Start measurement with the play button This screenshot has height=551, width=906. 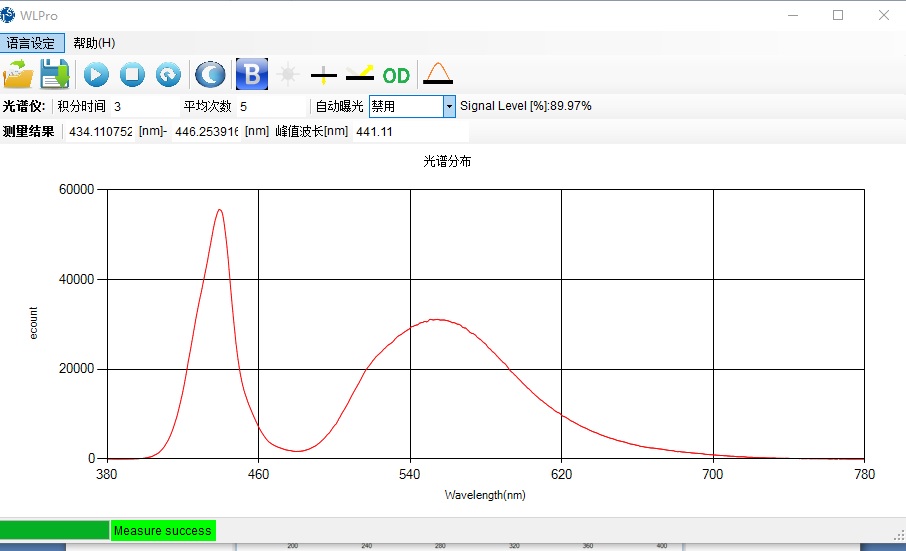pos(96,74)
